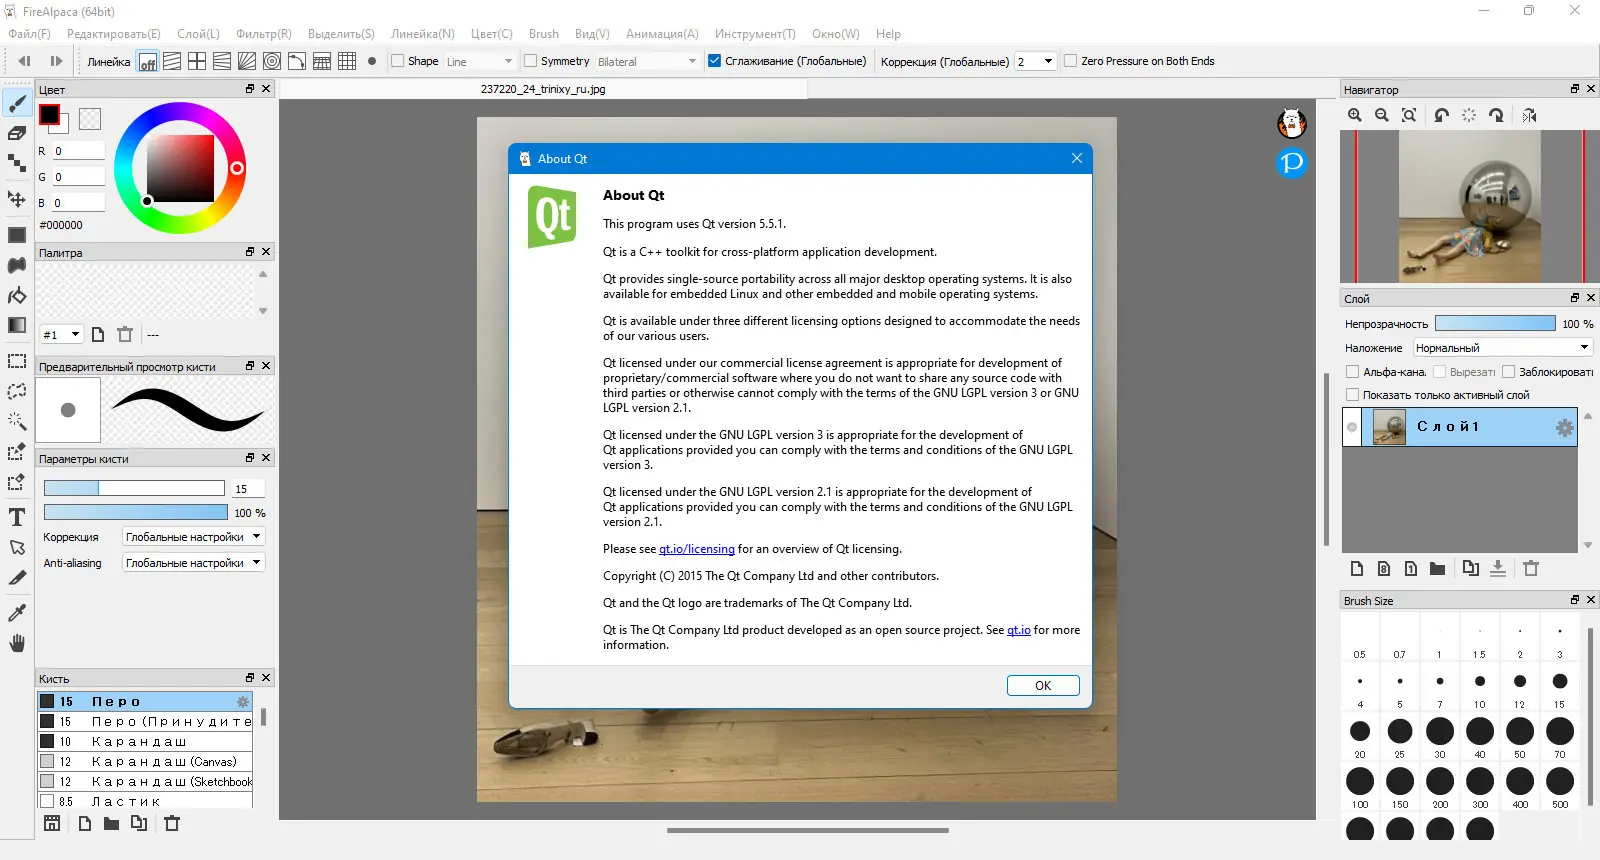The image size is (1600, 860).
Task: Open the Выделить(S) menu
Action: pyautogui.click(x=341, y=34)
